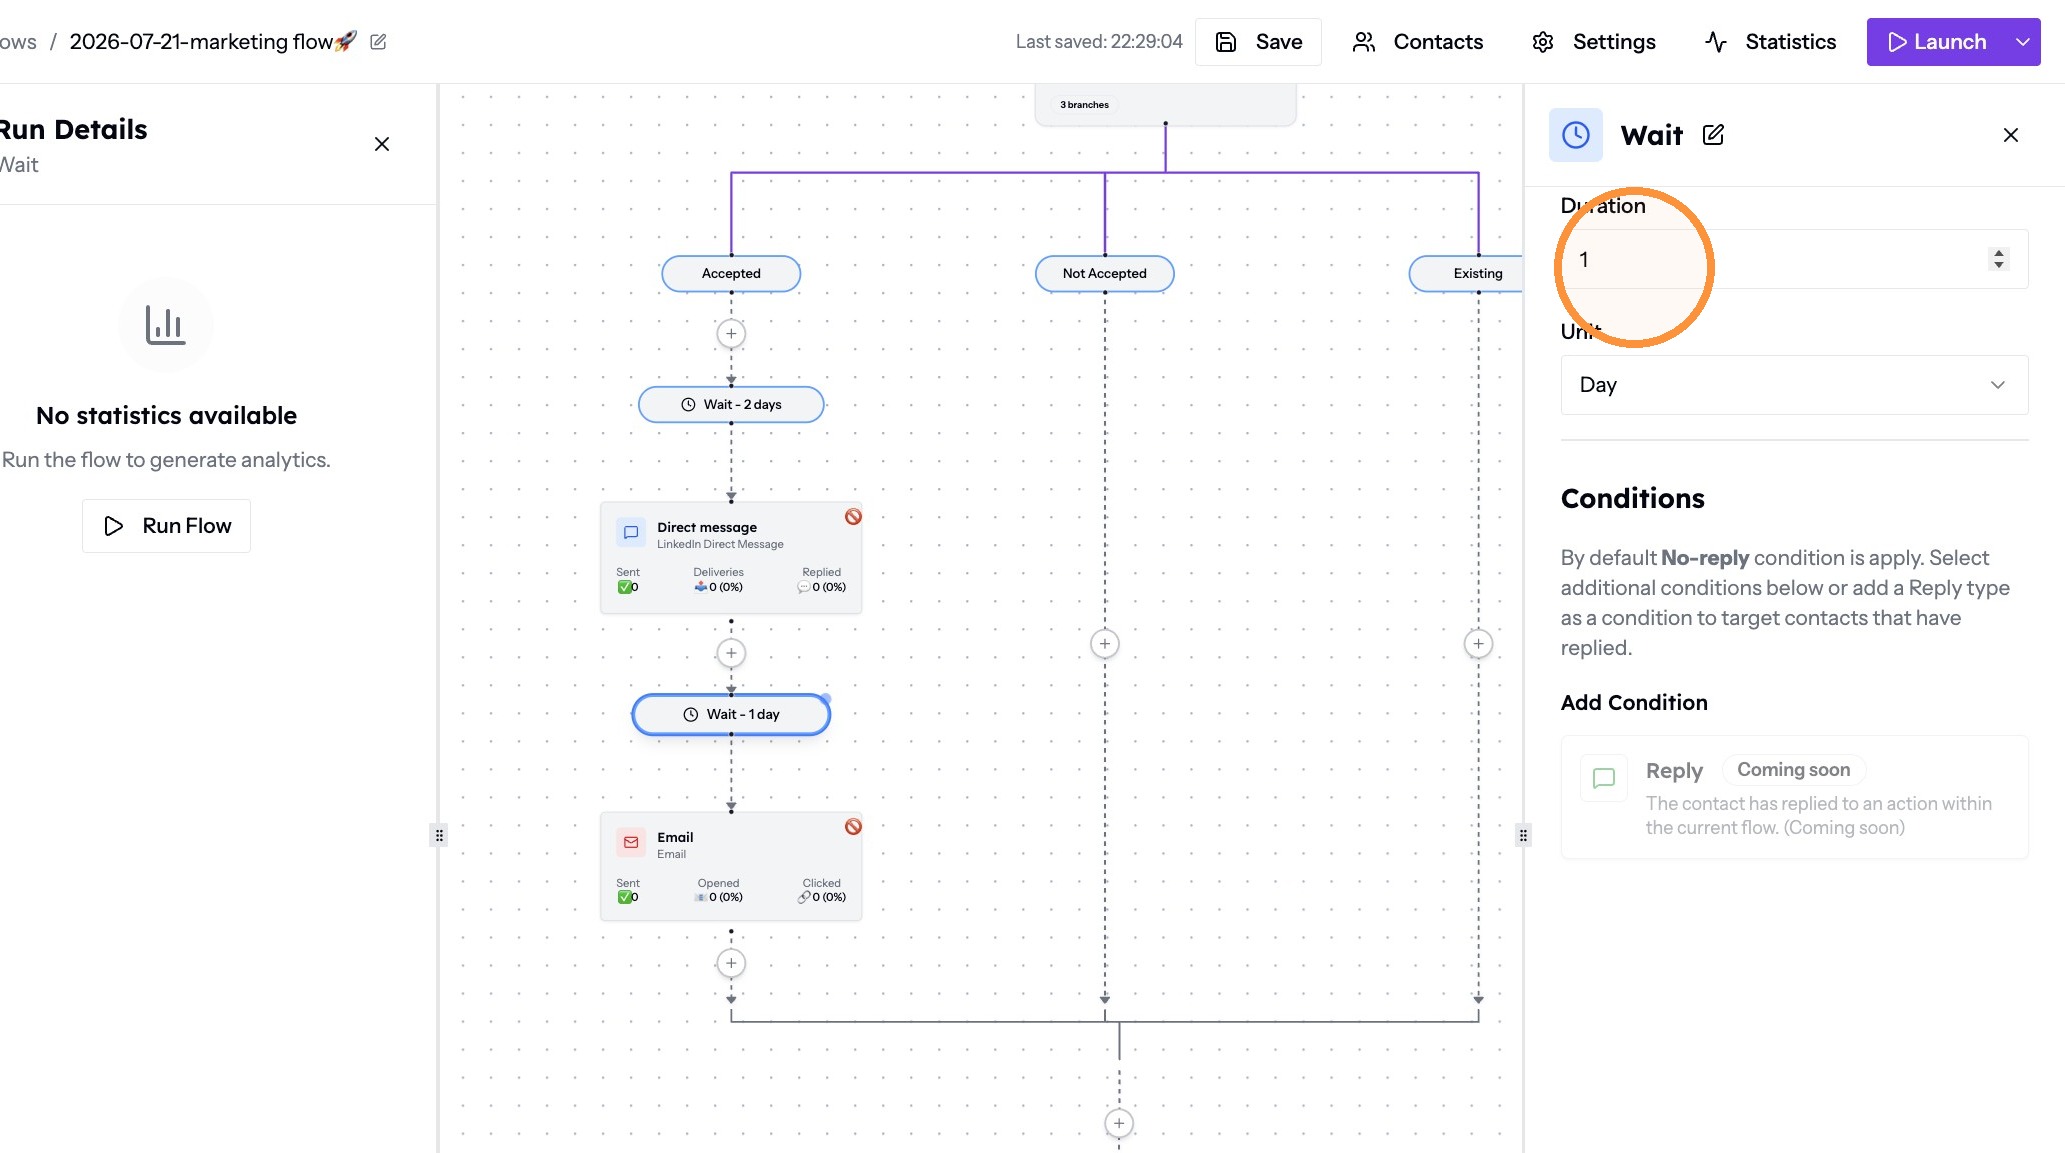Select the Existing branch node

[1467, 274]
